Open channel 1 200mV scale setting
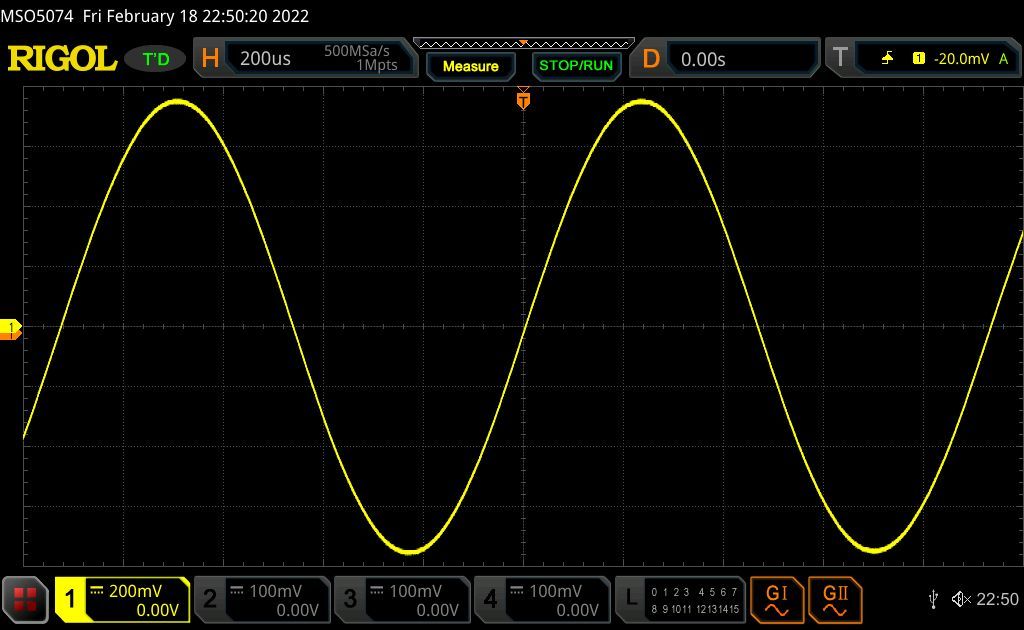This screenshot has height=630, width=1024. point(135,591)
